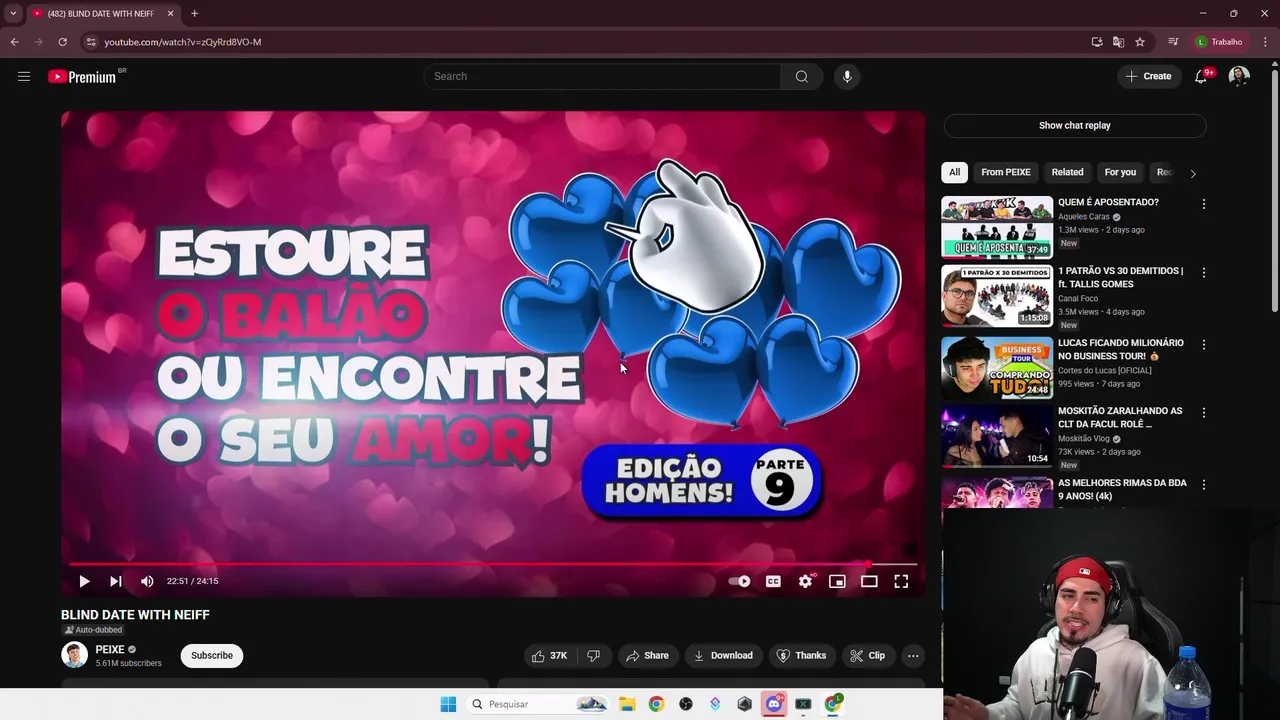Screen dimensions: 1280x720
Task: Download the video
Action: tap(722, 656)
